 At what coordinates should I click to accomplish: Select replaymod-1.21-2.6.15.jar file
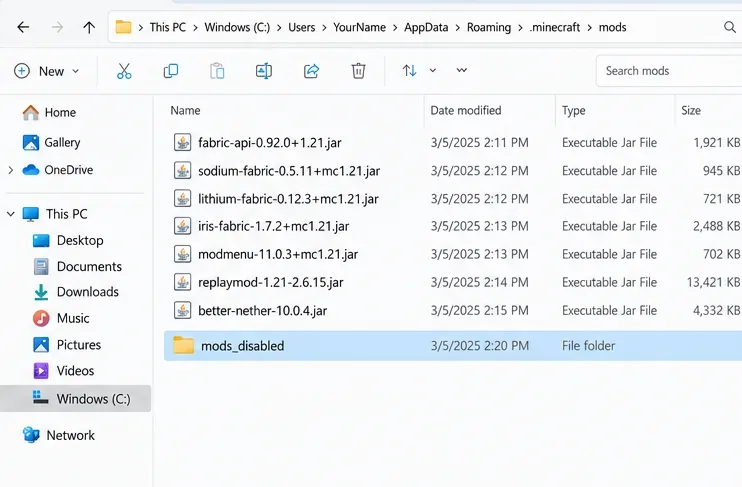271,283
